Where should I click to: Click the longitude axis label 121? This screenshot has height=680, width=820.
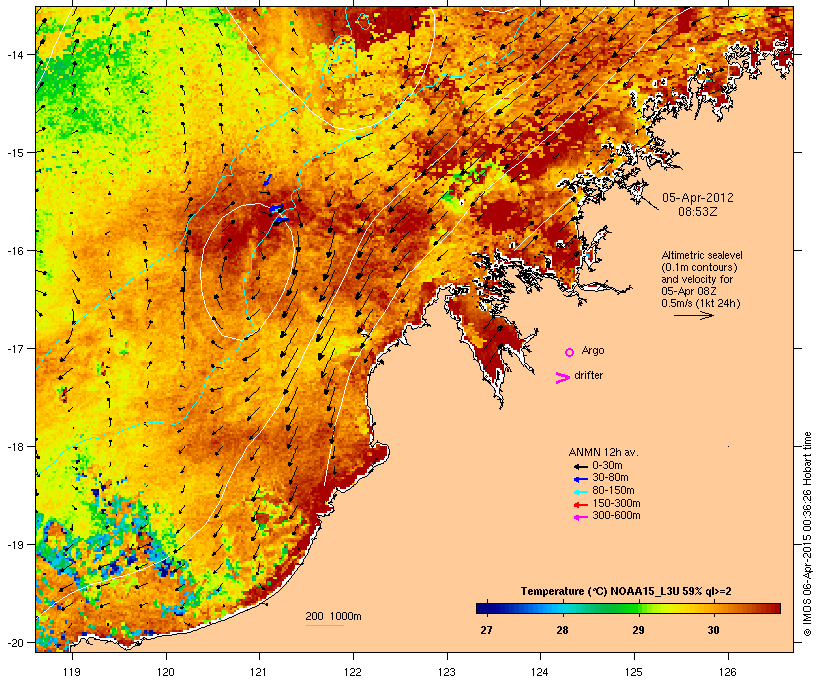click(259, 672)
